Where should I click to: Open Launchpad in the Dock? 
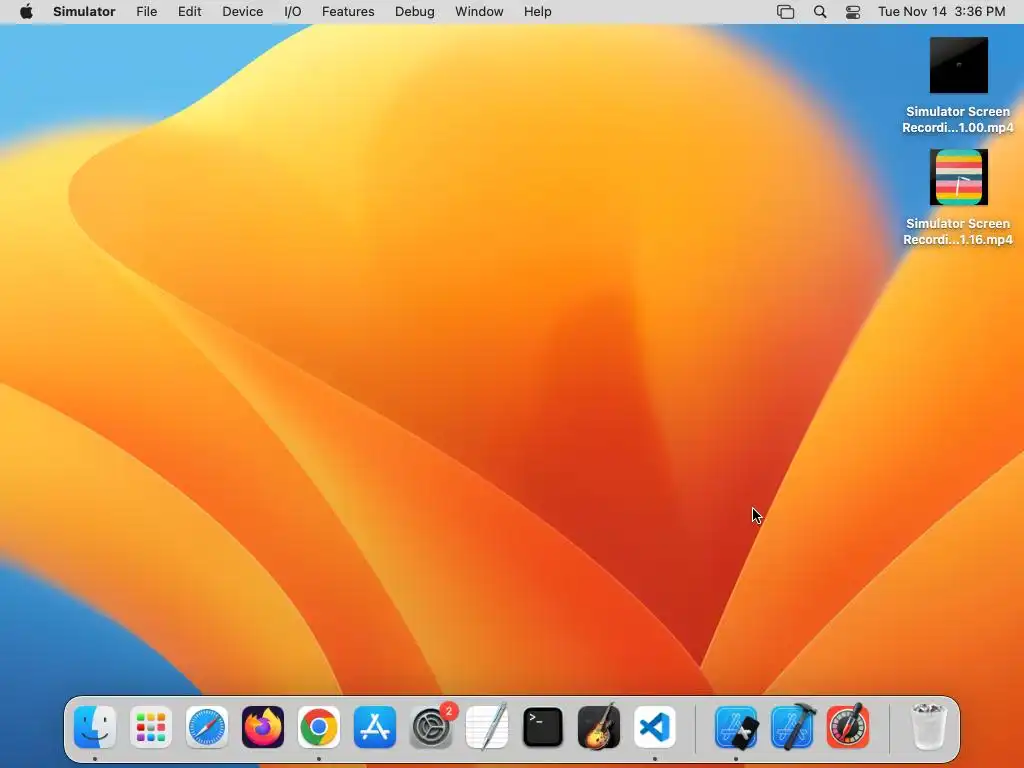151,727
